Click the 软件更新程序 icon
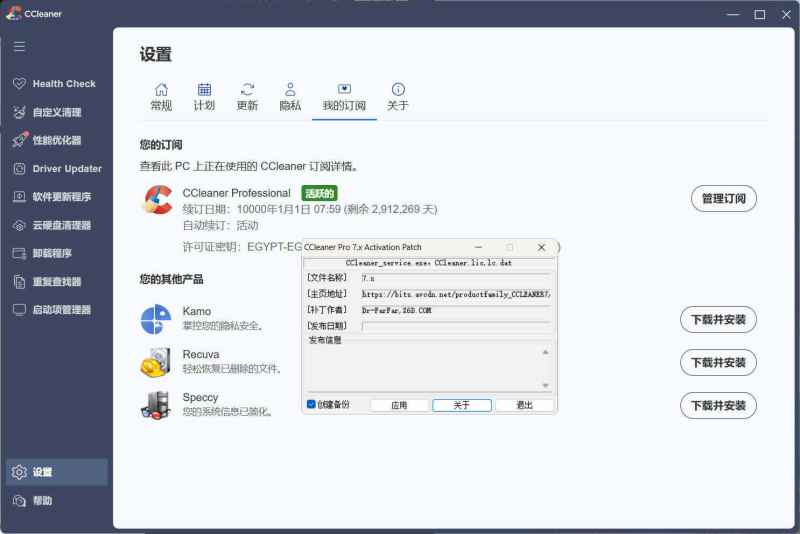The height and width of the screenshot is (534, 800). click(x=19, y=197)
